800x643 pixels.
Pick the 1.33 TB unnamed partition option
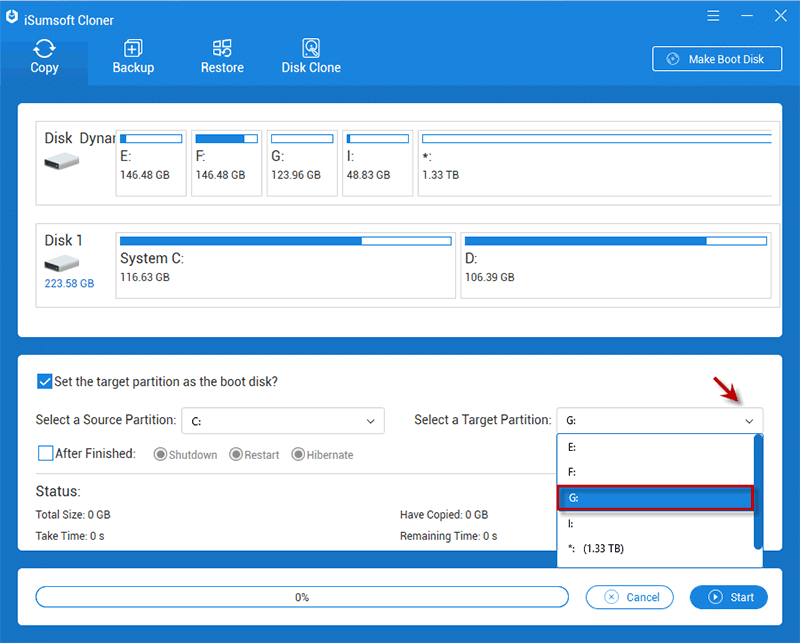(x=655, y=549)
